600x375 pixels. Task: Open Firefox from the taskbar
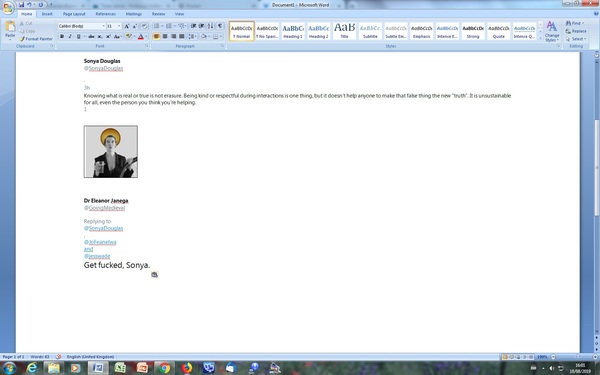tap(187, 368)
